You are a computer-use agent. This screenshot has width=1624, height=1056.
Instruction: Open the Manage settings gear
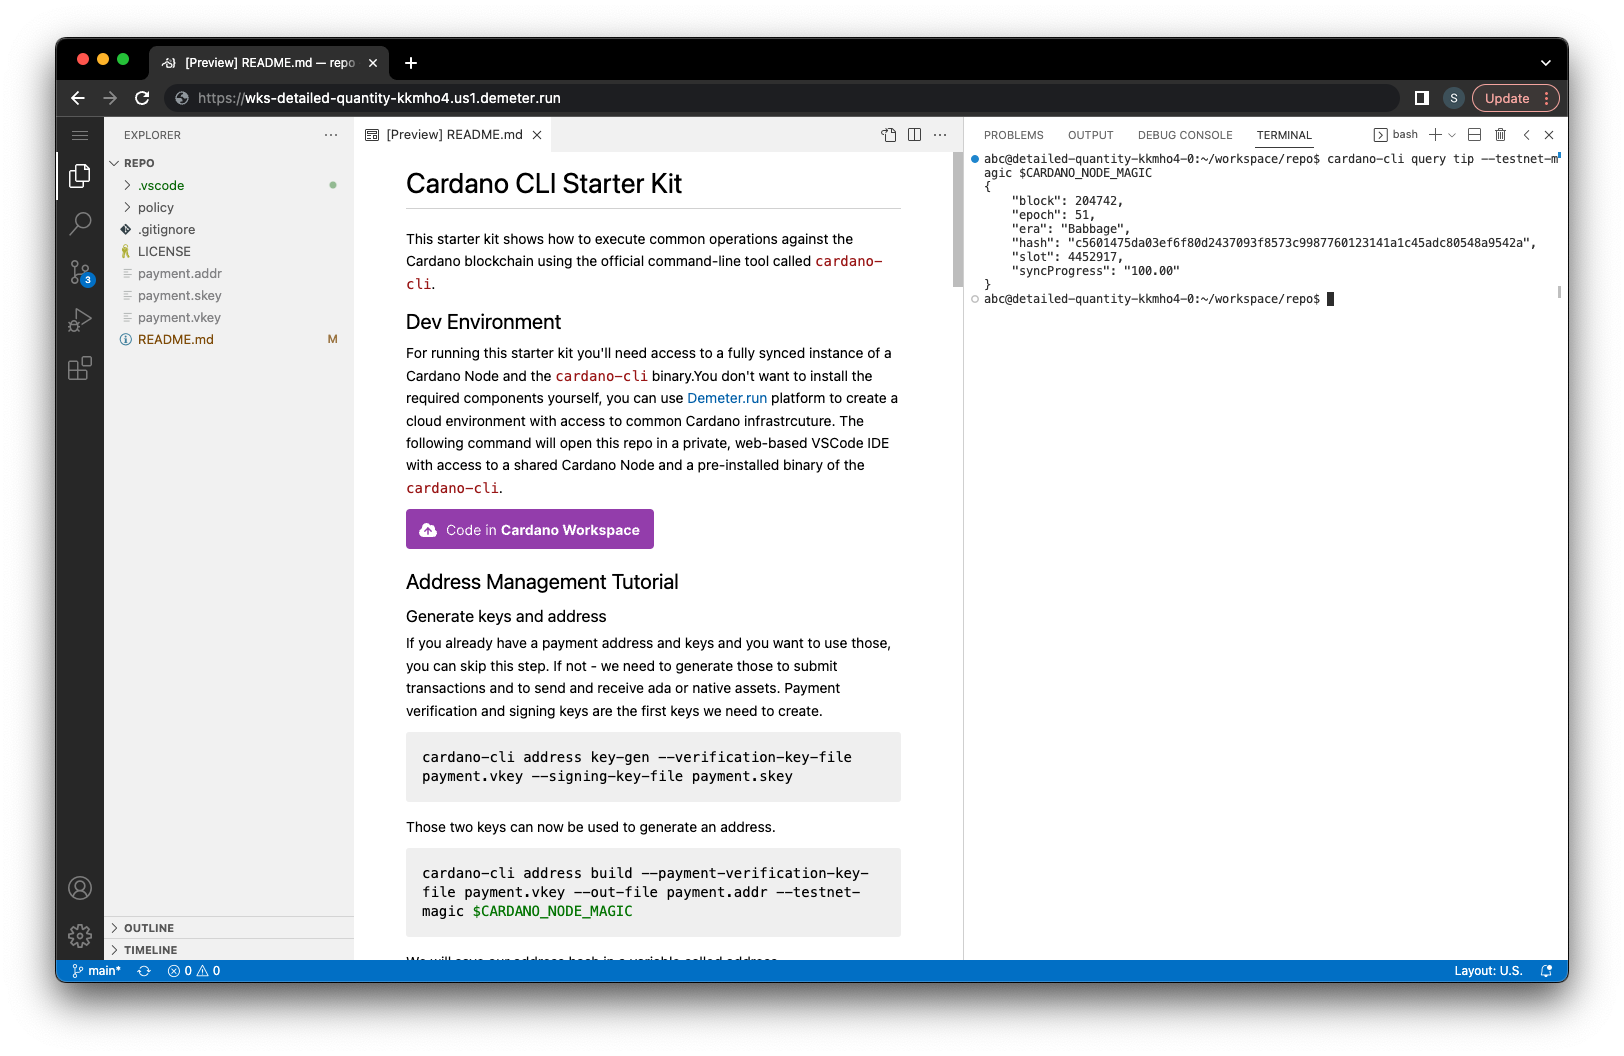[80, 936]
